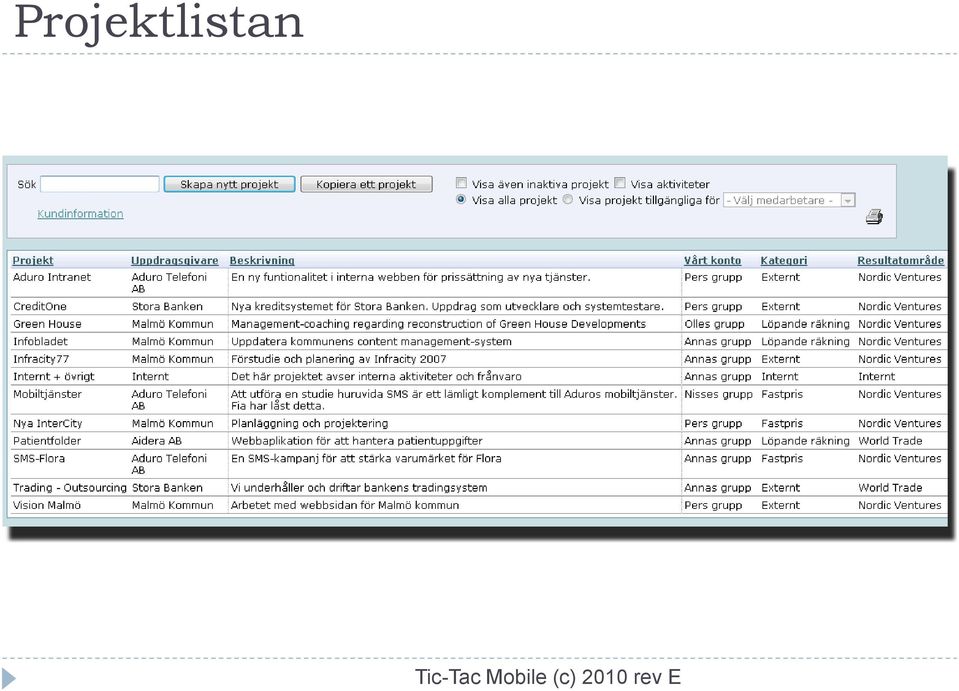The width and height of the screenshot is (959, 691).
Task: Click Nisses grupp in the Mobiltjänster row
Action: pyautogui.click(x=718, y=394)
